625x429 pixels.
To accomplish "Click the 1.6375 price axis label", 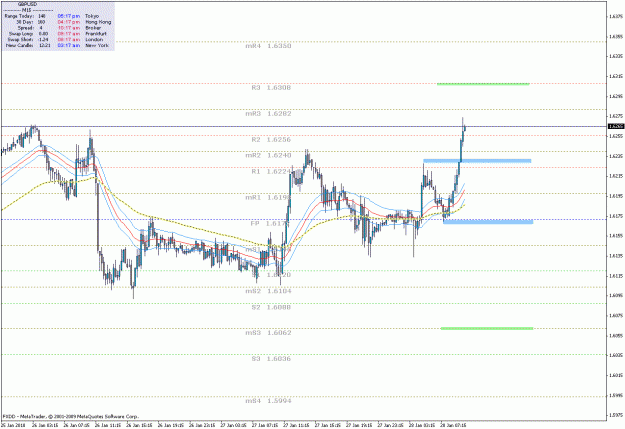I will (x=616, y=16).
